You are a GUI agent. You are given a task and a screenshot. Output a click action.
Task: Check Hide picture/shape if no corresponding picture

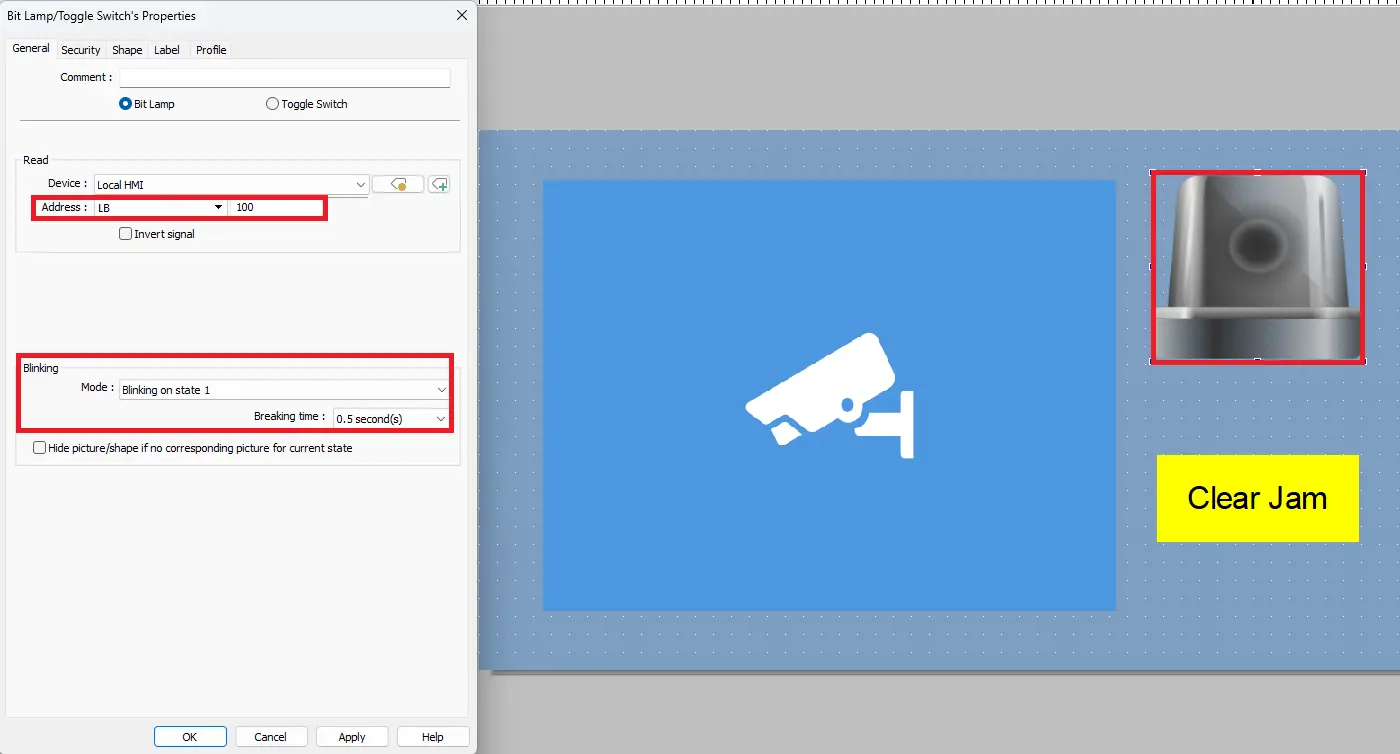click(x=40, y=448)
